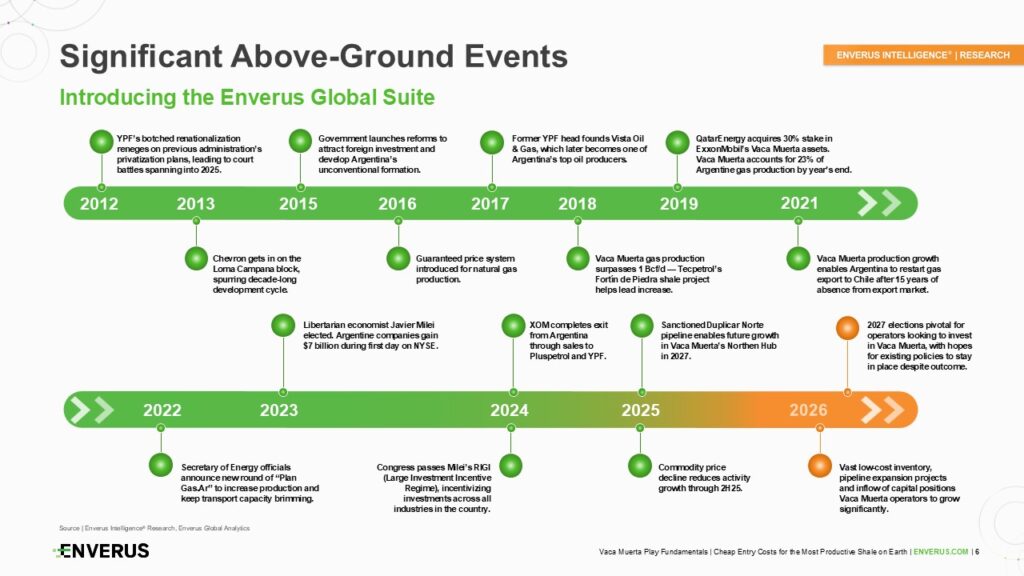This screenshot has height=576, width=1024.
Task: Click the Vast low-cost inventory description text
Action: tap(900, 488)
